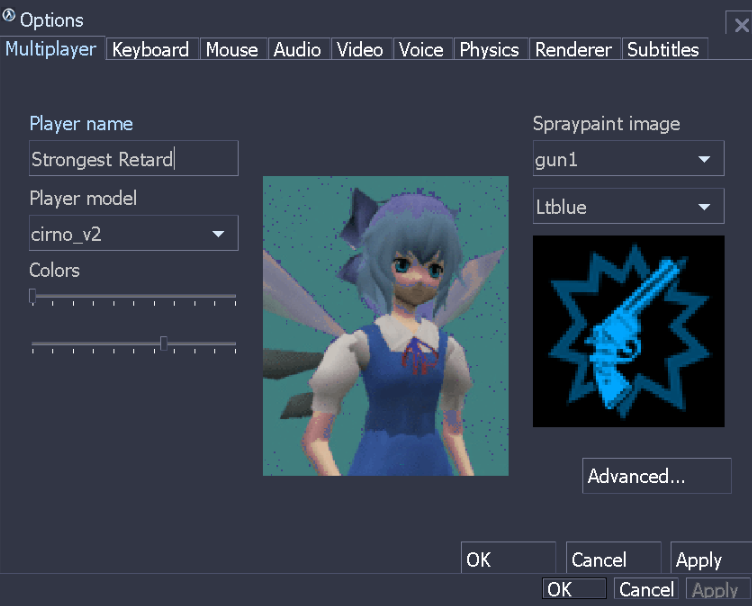Click the top Colors slider handle
The height and width of the screenshot is (606, 752).
coord(32,296)
